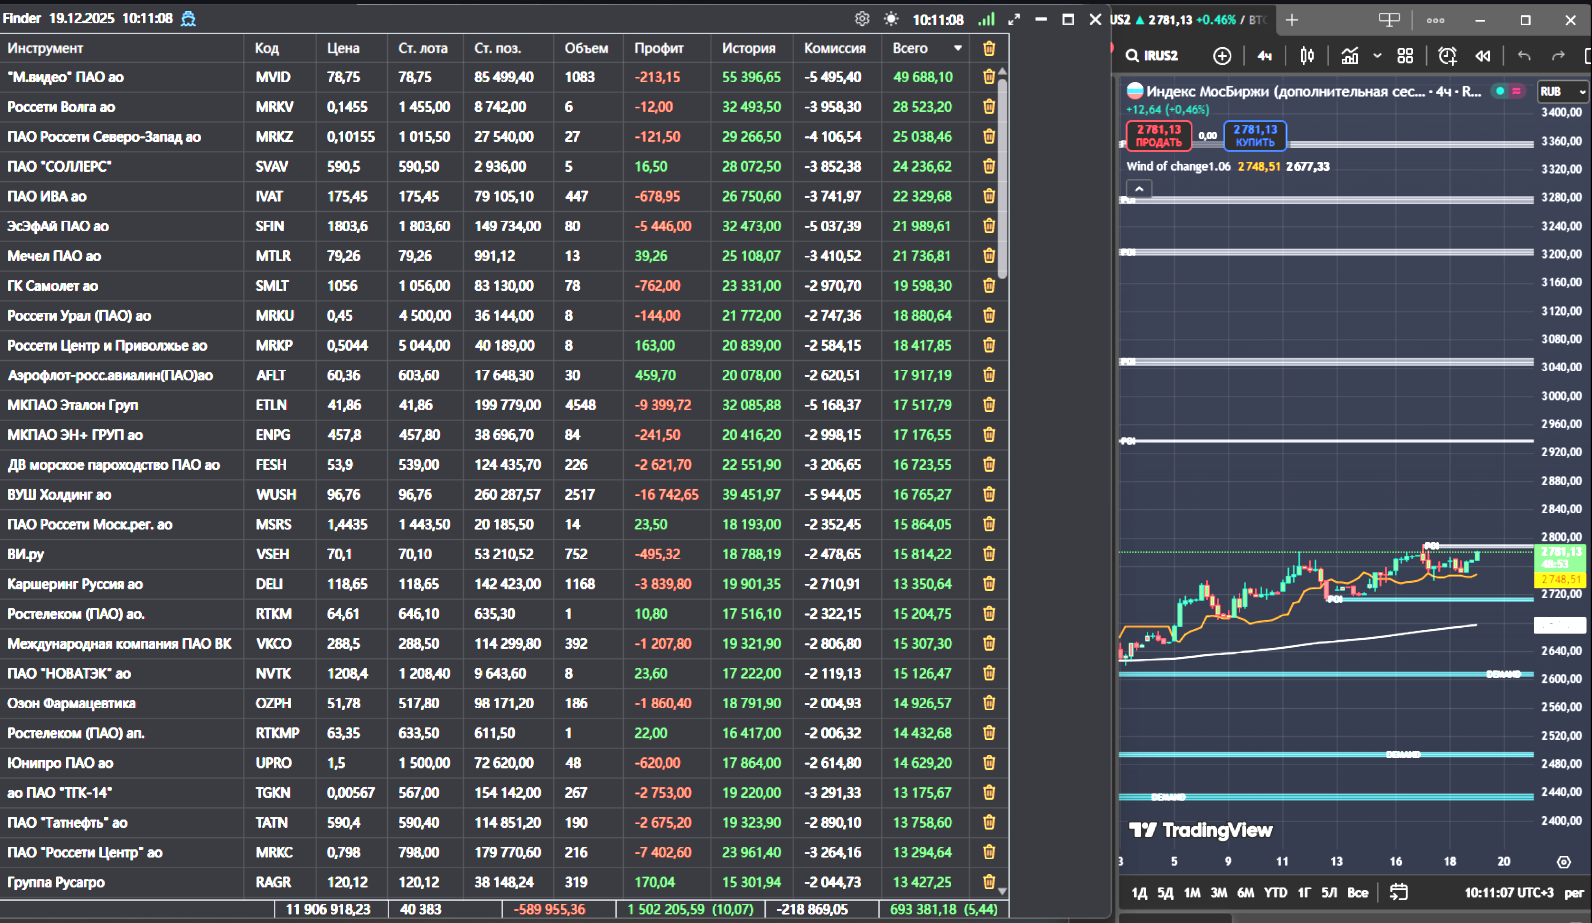Screen dimensions: 1592x923
Task: Toggle light theme with the sun icon
Action: (x=891, y=19)
